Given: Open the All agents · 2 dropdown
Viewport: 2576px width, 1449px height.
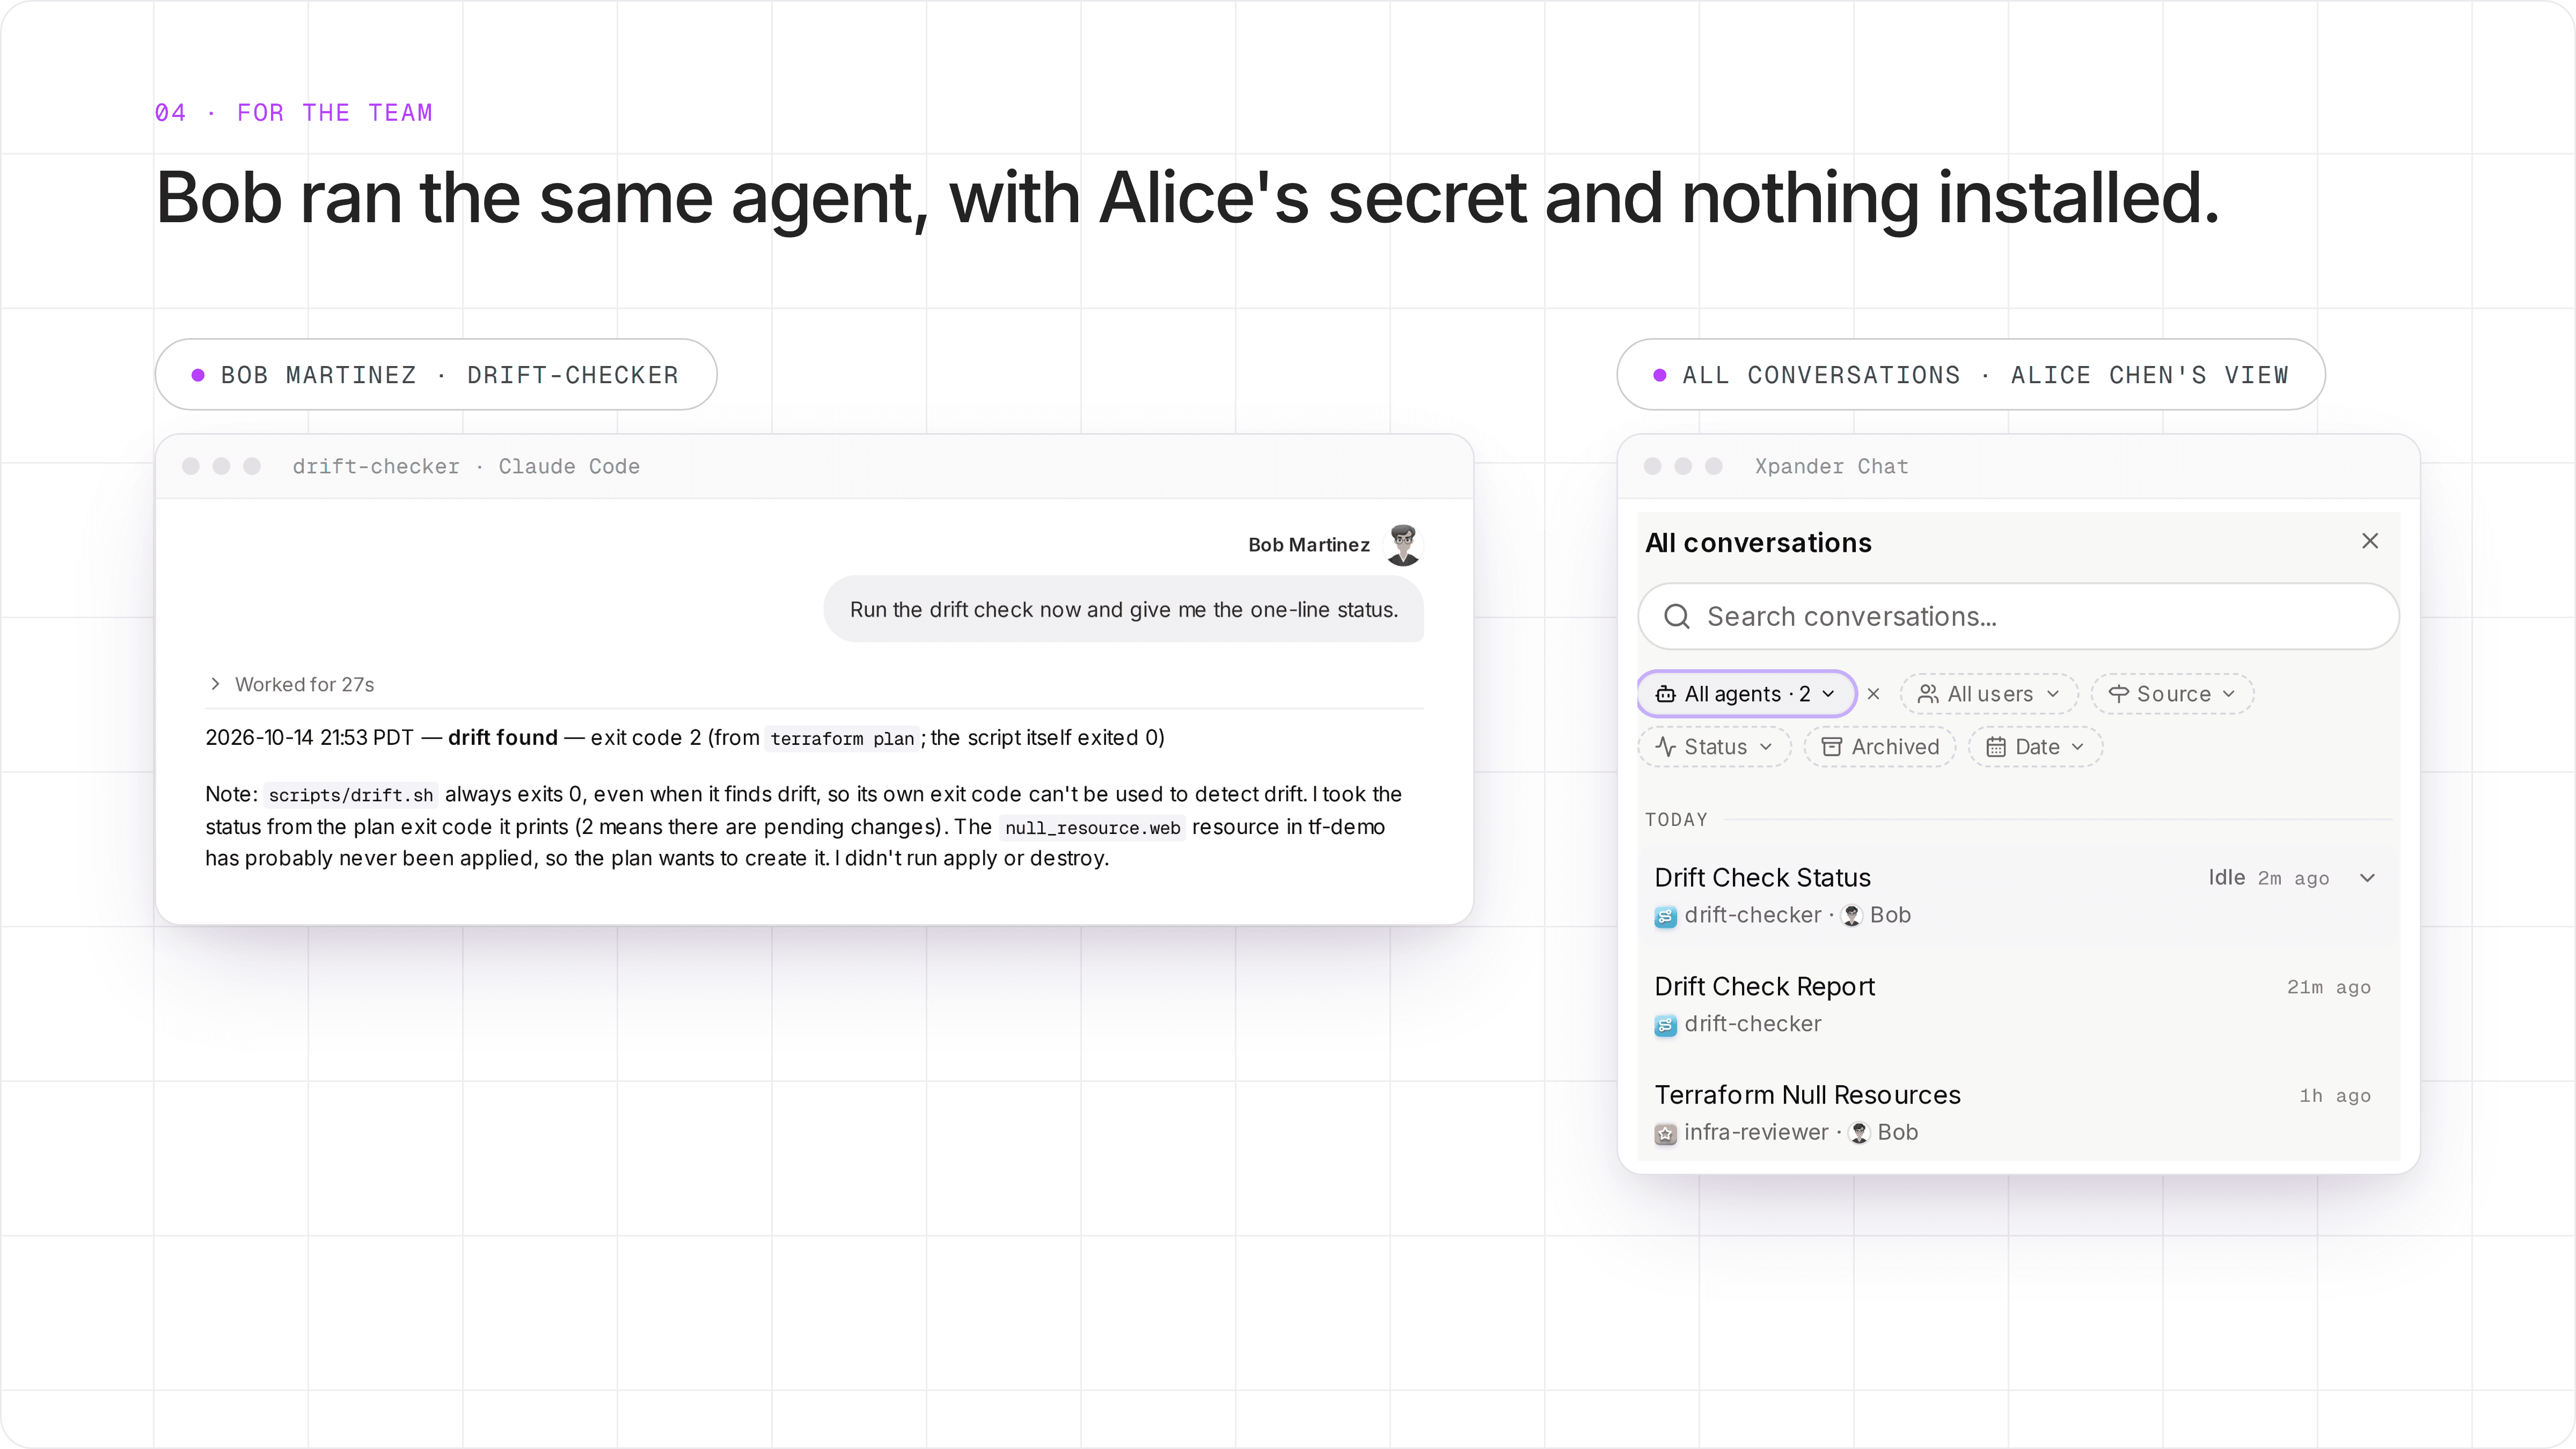Looking at the screenshot, I should [x=1746, y=694].
